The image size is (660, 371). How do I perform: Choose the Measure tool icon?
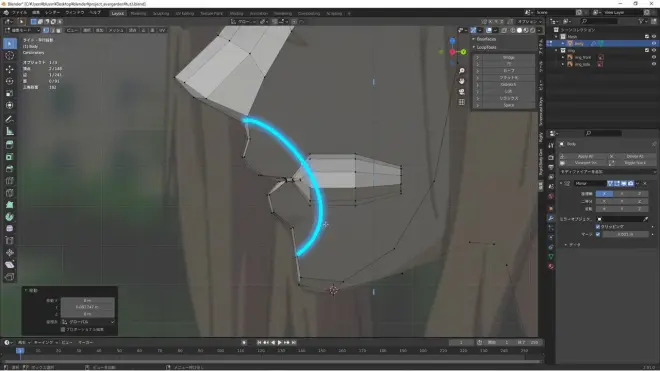[x=10, y=131]
